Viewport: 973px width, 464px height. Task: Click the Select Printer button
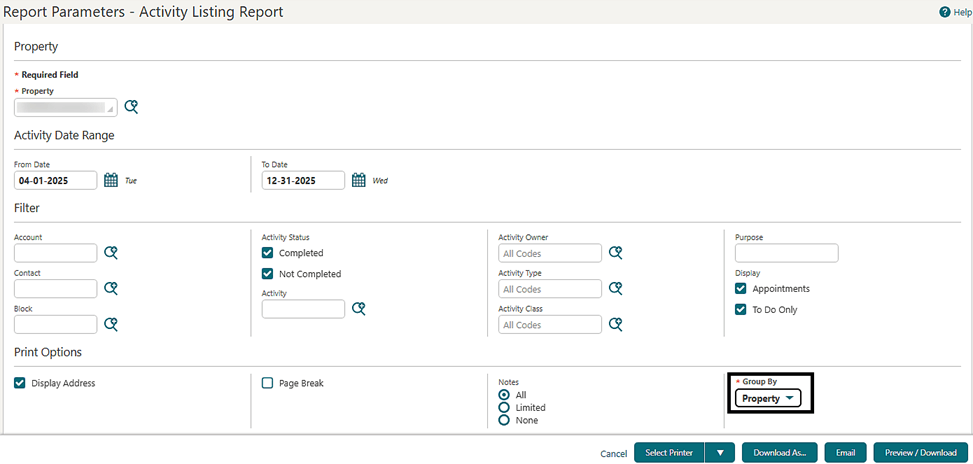click(670, 453)
